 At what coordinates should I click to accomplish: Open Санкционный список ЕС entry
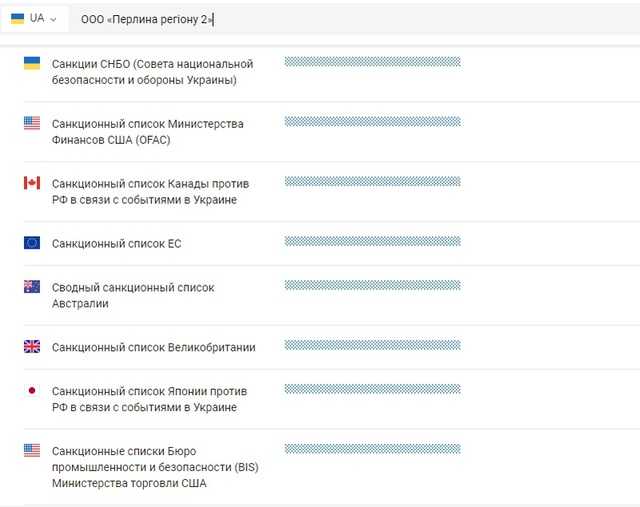[116, 244]
